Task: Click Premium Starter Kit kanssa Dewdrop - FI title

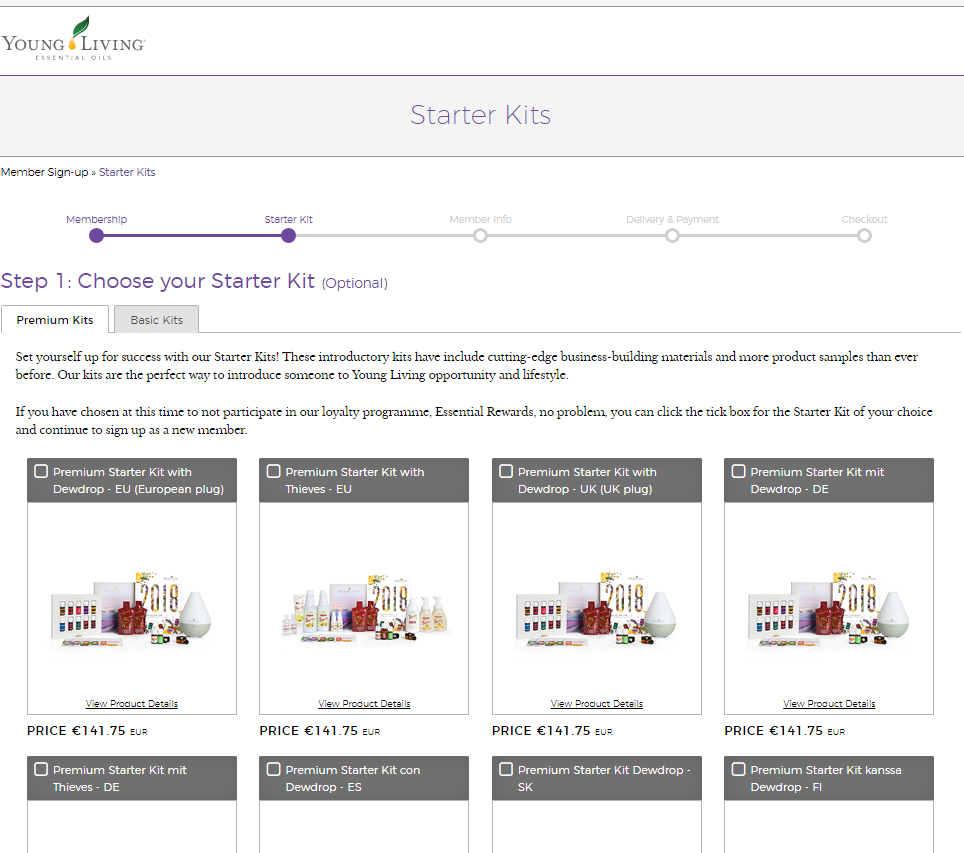Action: coord(826,778)
